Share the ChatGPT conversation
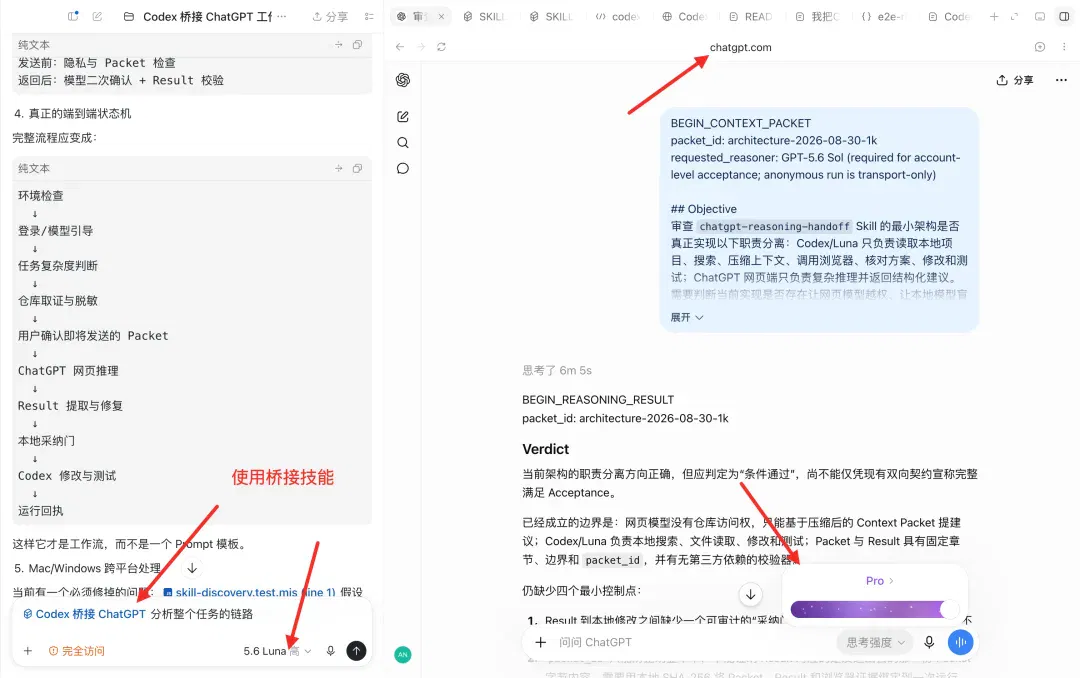Image resolution: width=1080 pixels, height=678 pixels. pos(1015,80)
